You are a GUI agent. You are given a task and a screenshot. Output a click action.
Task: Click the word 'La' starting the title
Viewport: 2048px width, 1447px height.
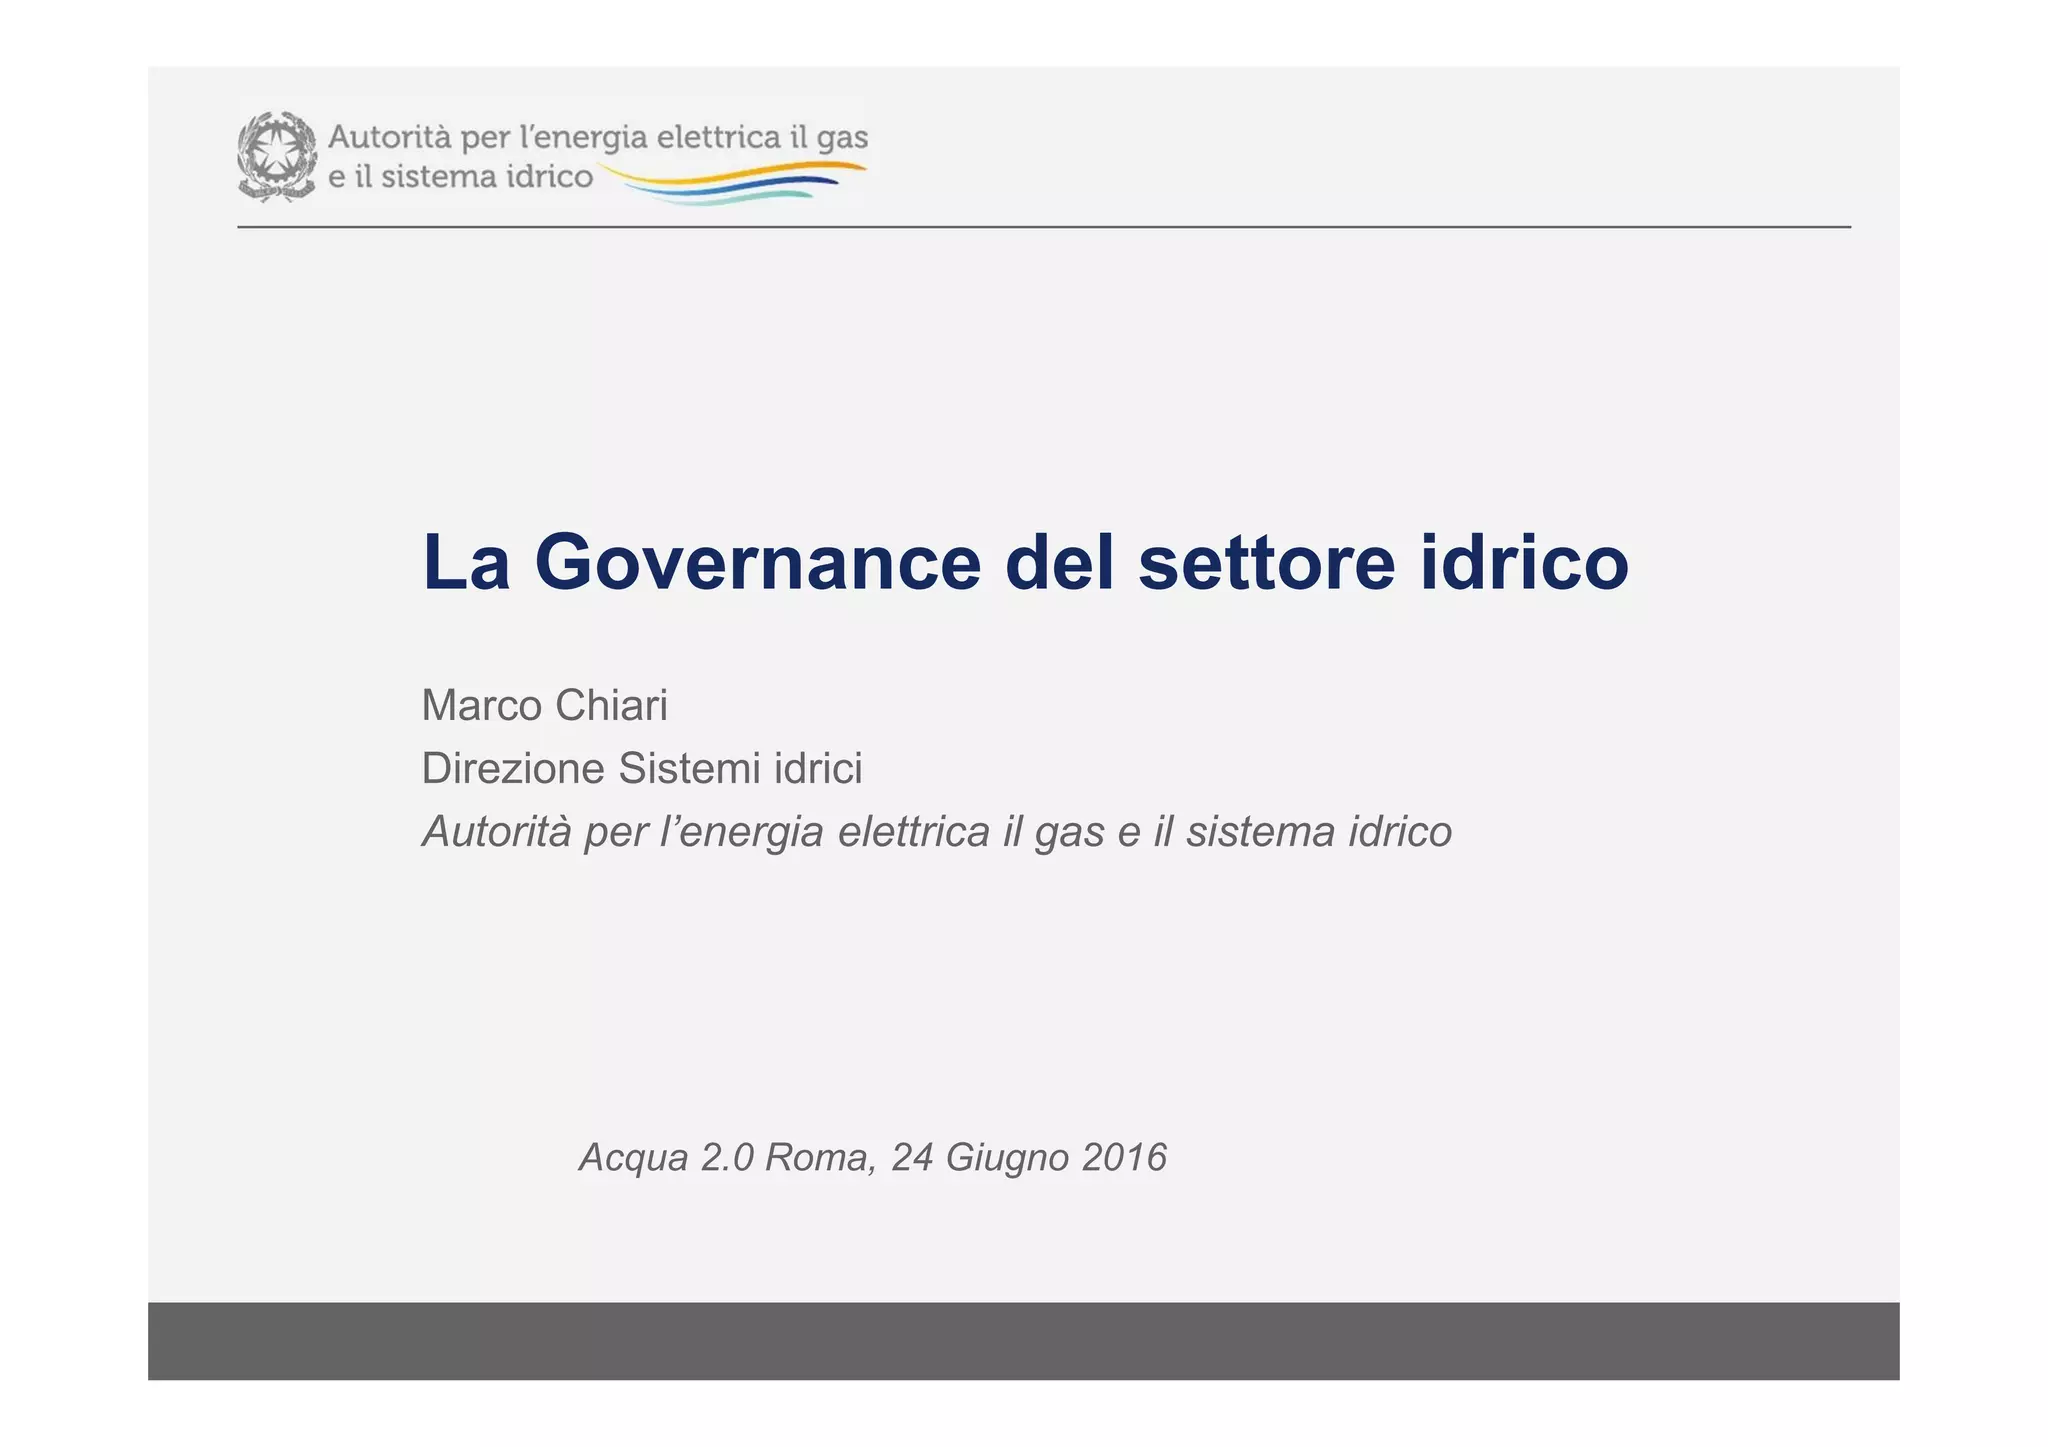pos(466,562)
